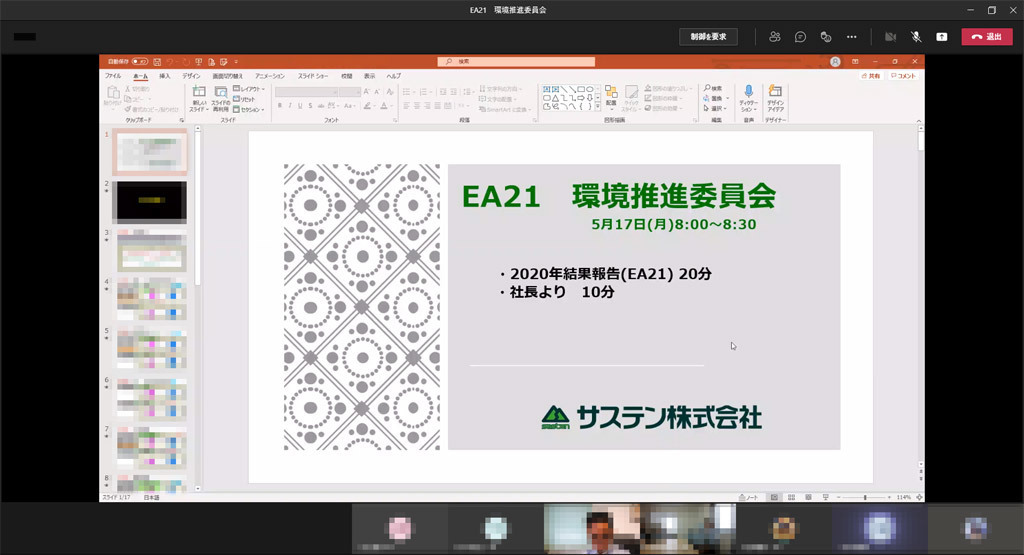Unmute the microphone in Teams
Viewport: 1024px width, 555px height.
[x=916, y=37]
